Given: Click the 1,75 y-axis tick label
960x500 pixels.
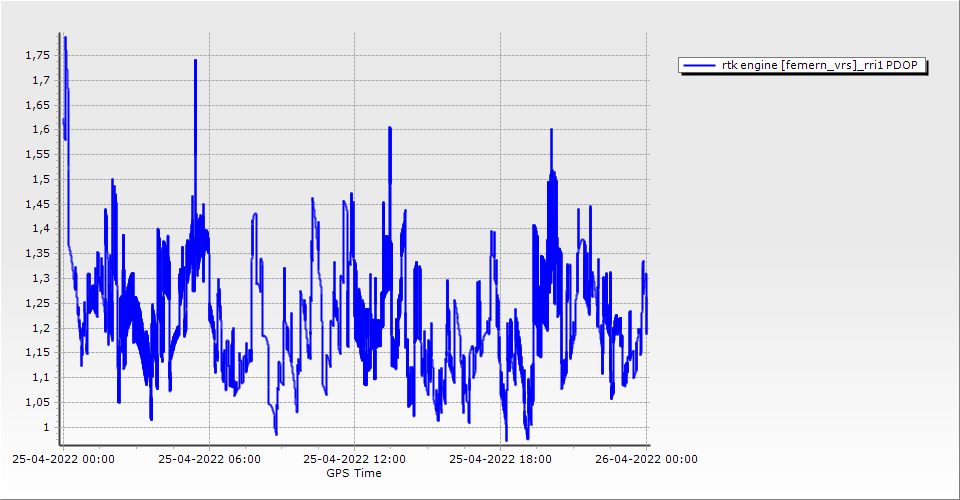Looking at the screenshot, I should tap(36, 55).
